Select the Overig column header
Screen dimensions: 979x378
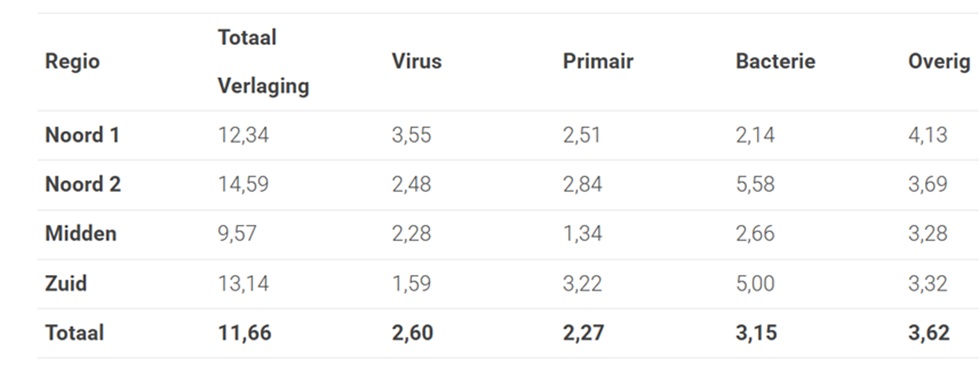[939, 62]
